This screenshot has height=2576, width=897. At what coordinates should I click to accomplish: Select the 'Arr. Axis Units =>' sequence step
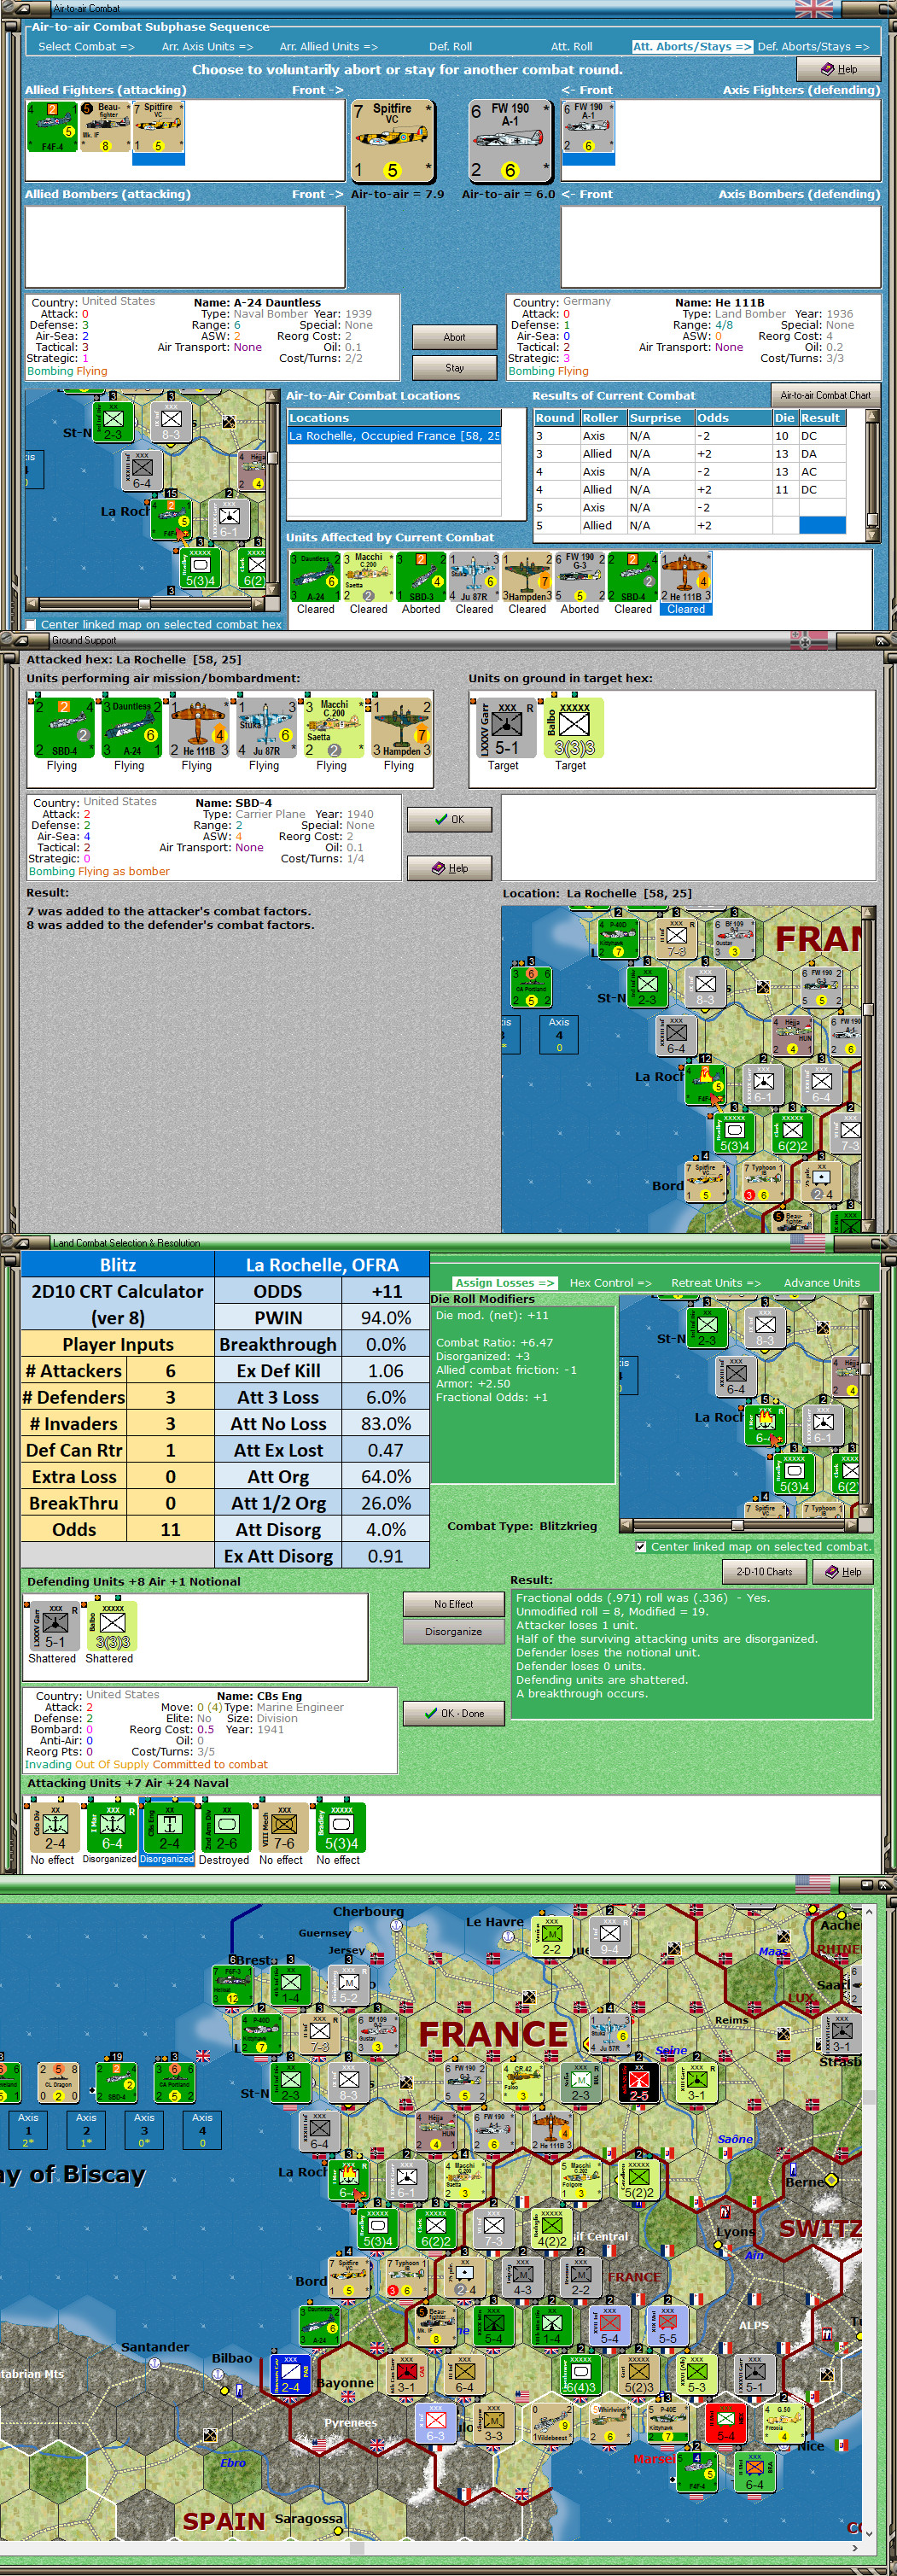coord(207,46)
